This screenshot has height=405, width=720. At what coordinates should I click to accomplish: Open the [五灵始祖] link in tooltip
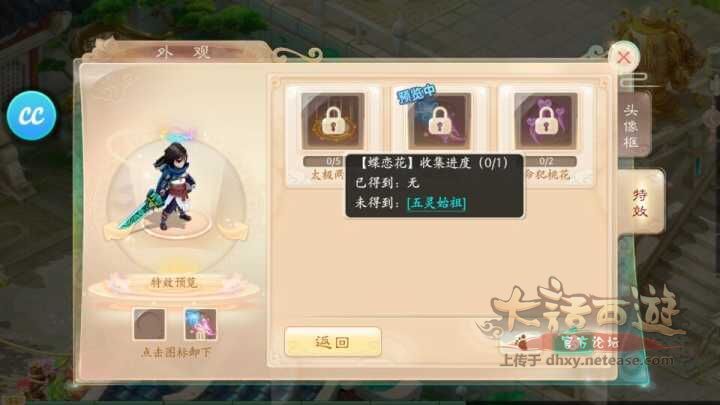pos(436,203)
